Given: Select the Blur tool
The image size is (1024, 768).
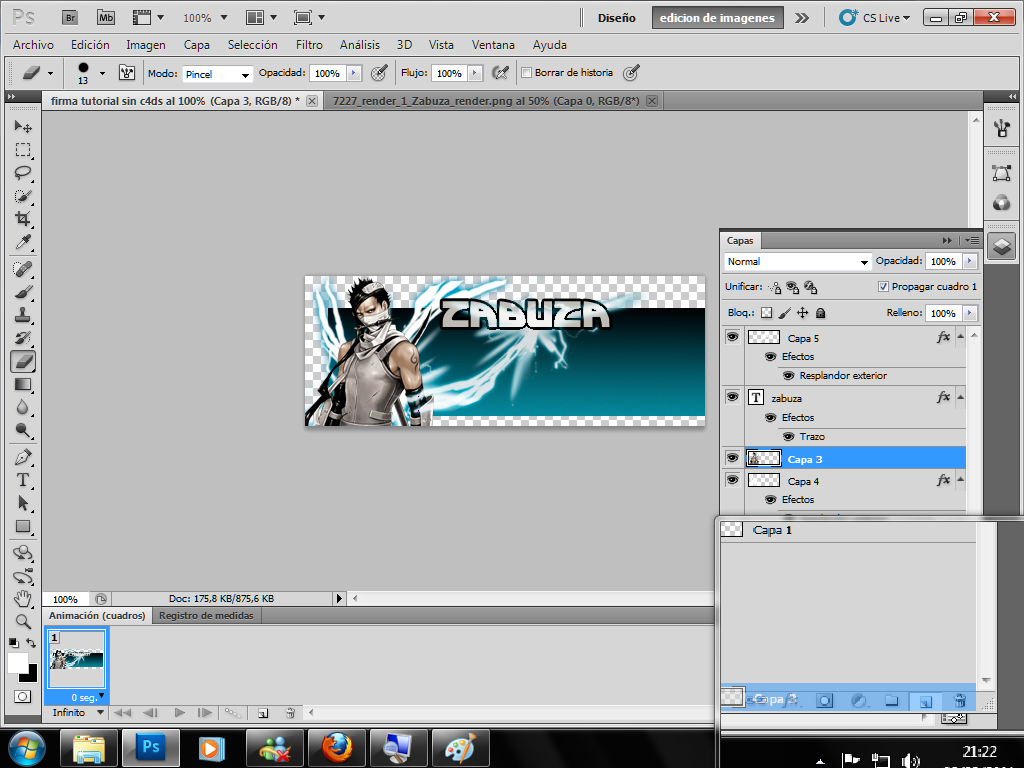Looking at the screenshot, I should (23, 408).
